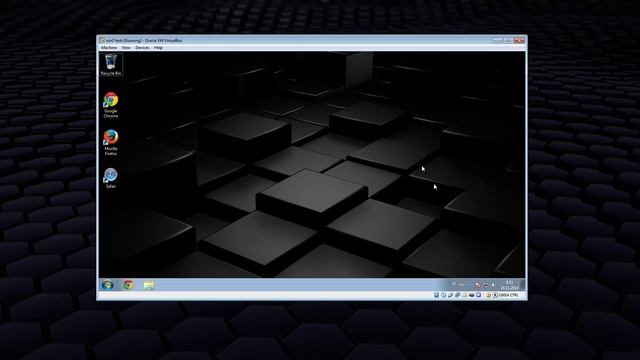Launch Chrome from the guest taskbar
Screen dimensions: 640x360
coord(129,284)
